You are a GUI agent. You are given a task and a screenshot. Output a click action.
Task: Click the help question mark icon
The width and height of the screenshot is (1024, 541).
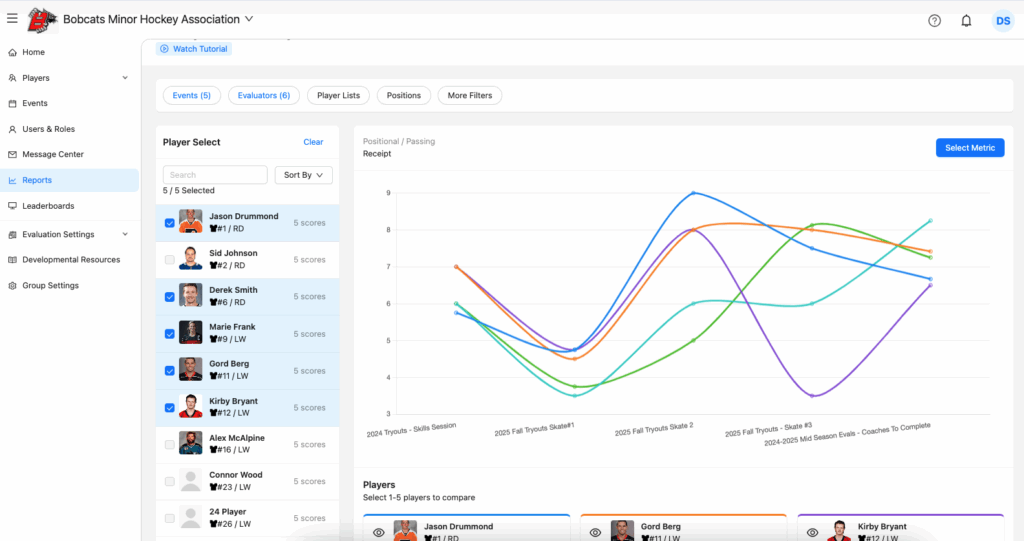(934, 20)
